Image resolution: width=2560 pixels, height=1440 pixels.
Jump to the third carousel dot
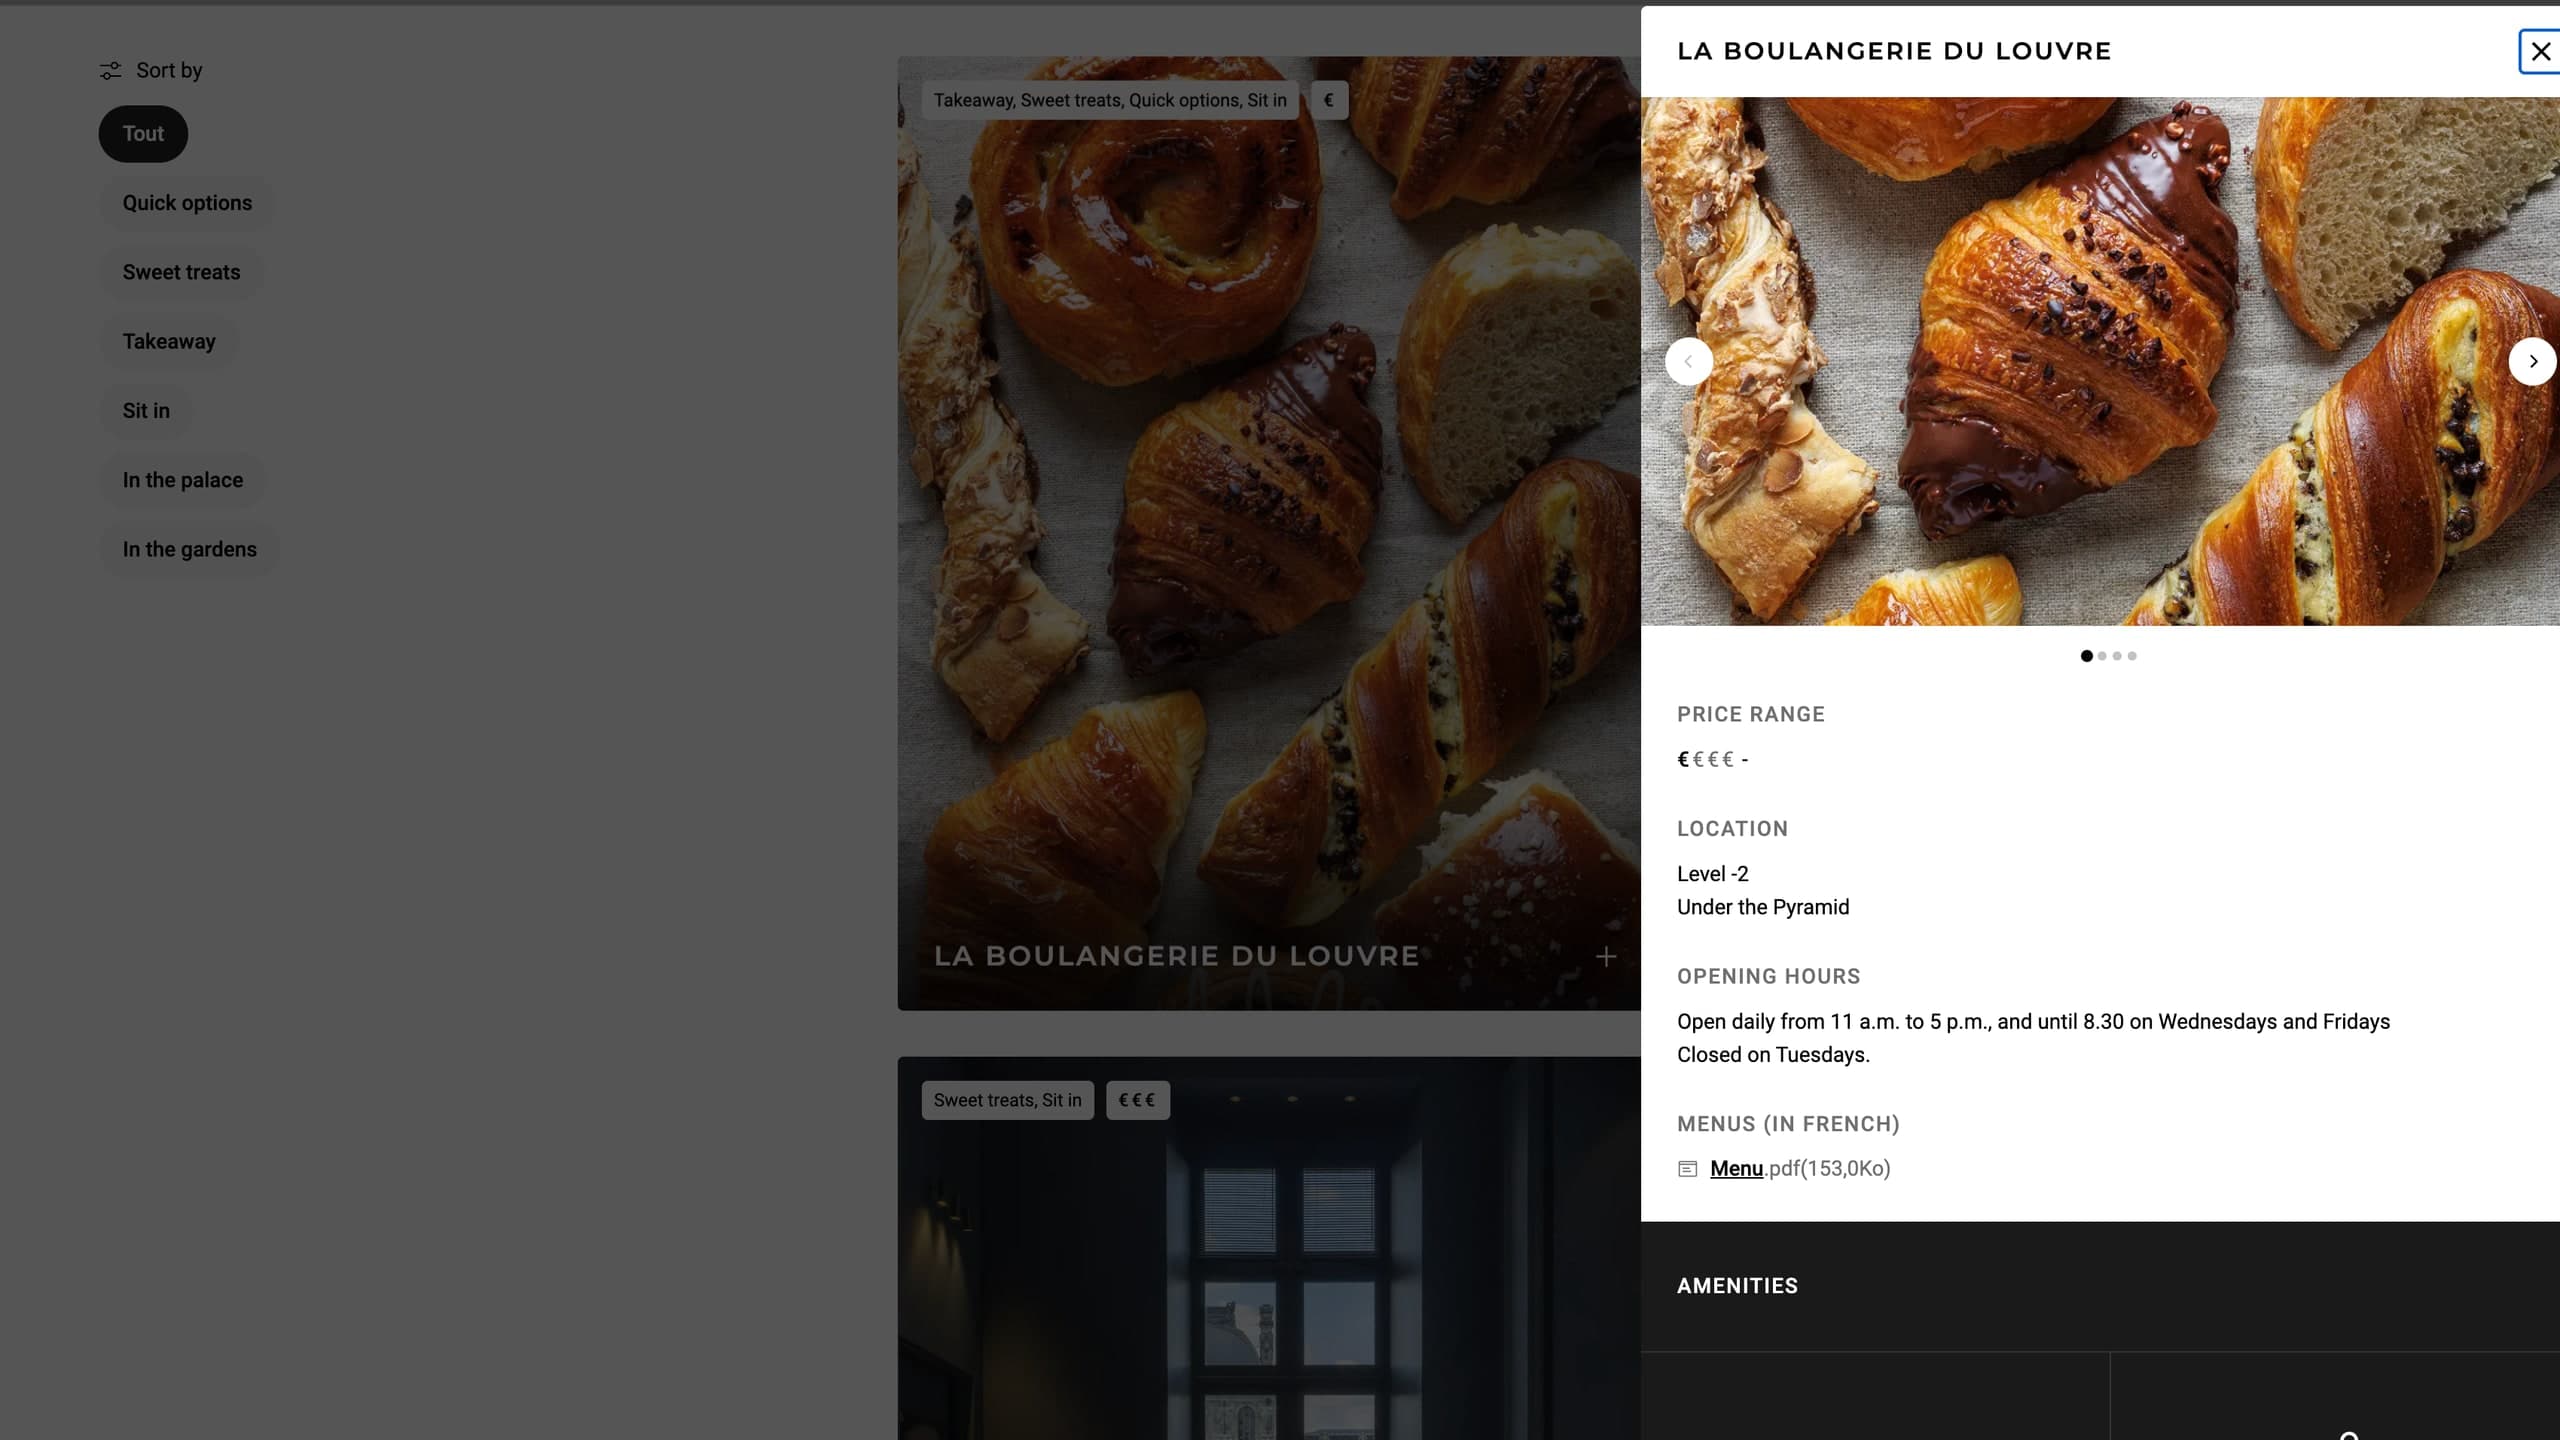2117,656
